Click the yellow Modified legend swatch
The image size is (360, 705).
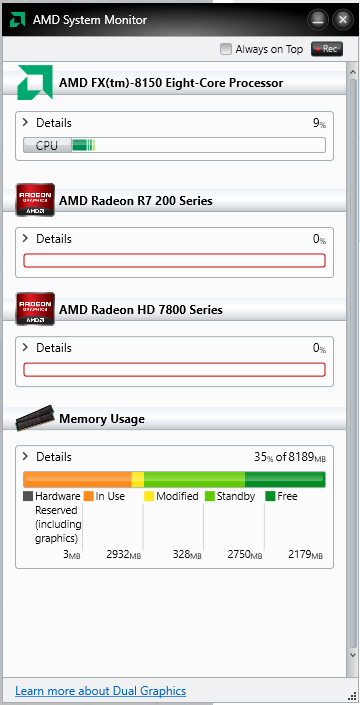pyautogui.click(x=149, y=496)
